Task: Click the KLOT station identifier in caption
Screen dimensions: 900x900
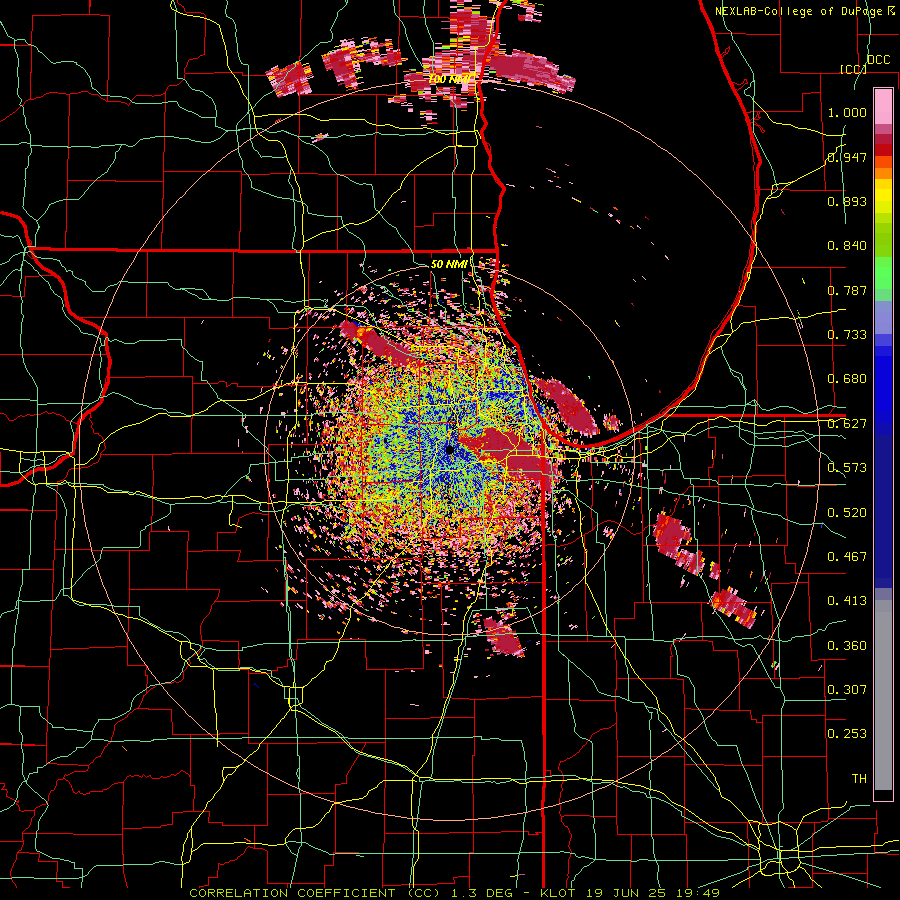Action: pos(558,893)
